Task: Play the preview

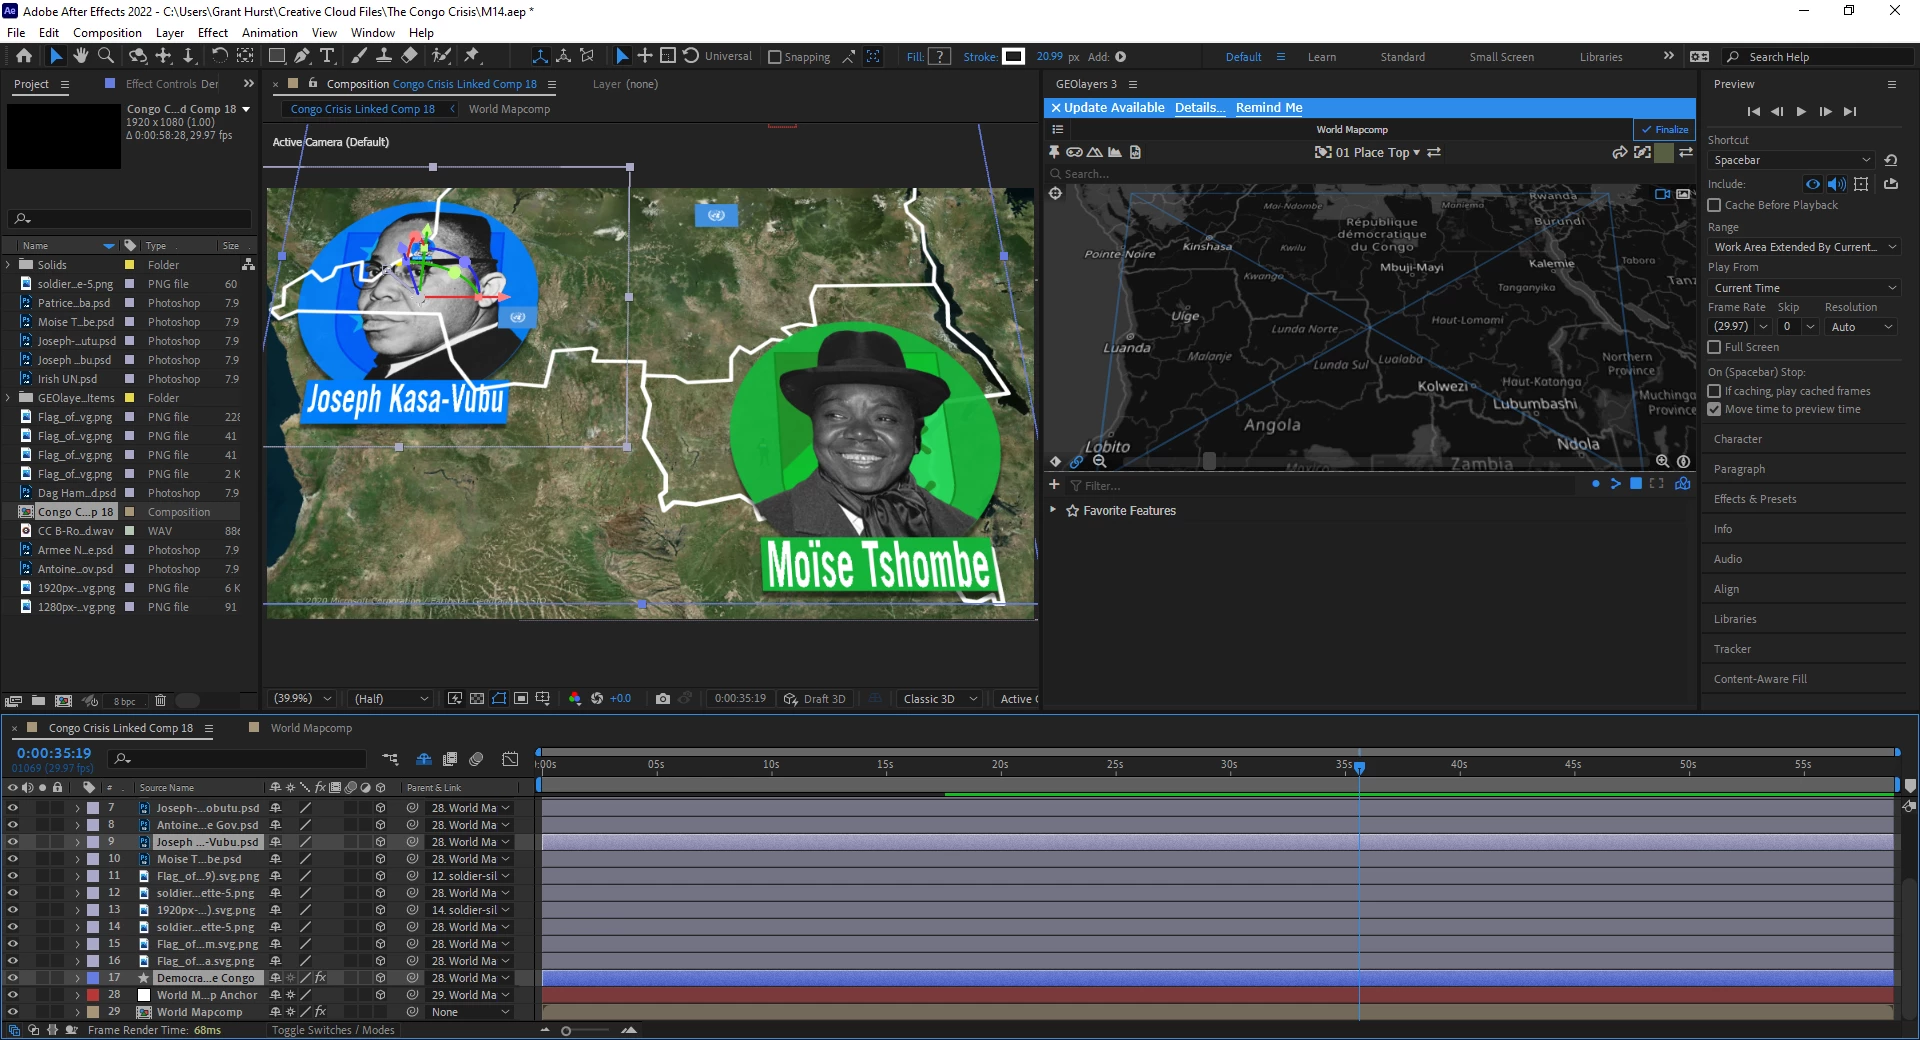Action: pos(1801,111)
